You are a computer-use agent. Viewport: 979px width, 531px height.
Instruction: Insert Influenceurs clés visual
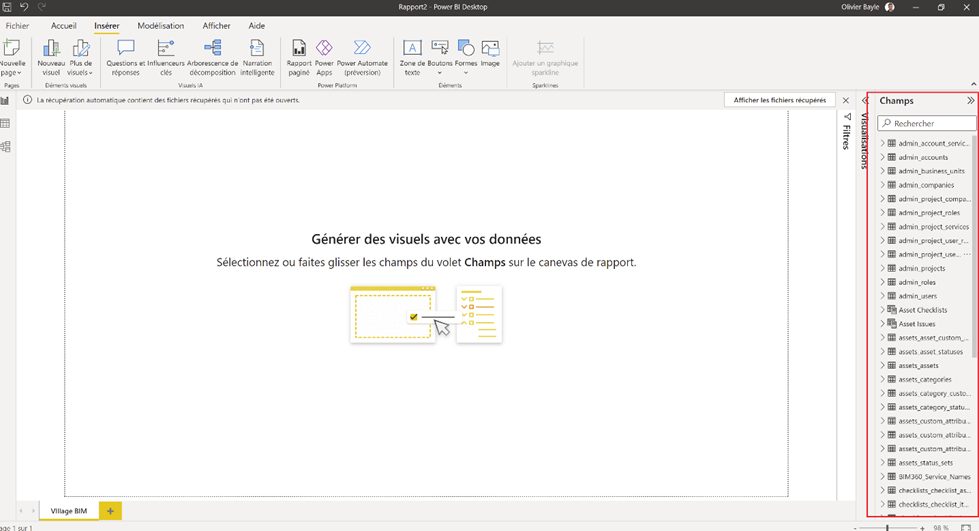165,57
